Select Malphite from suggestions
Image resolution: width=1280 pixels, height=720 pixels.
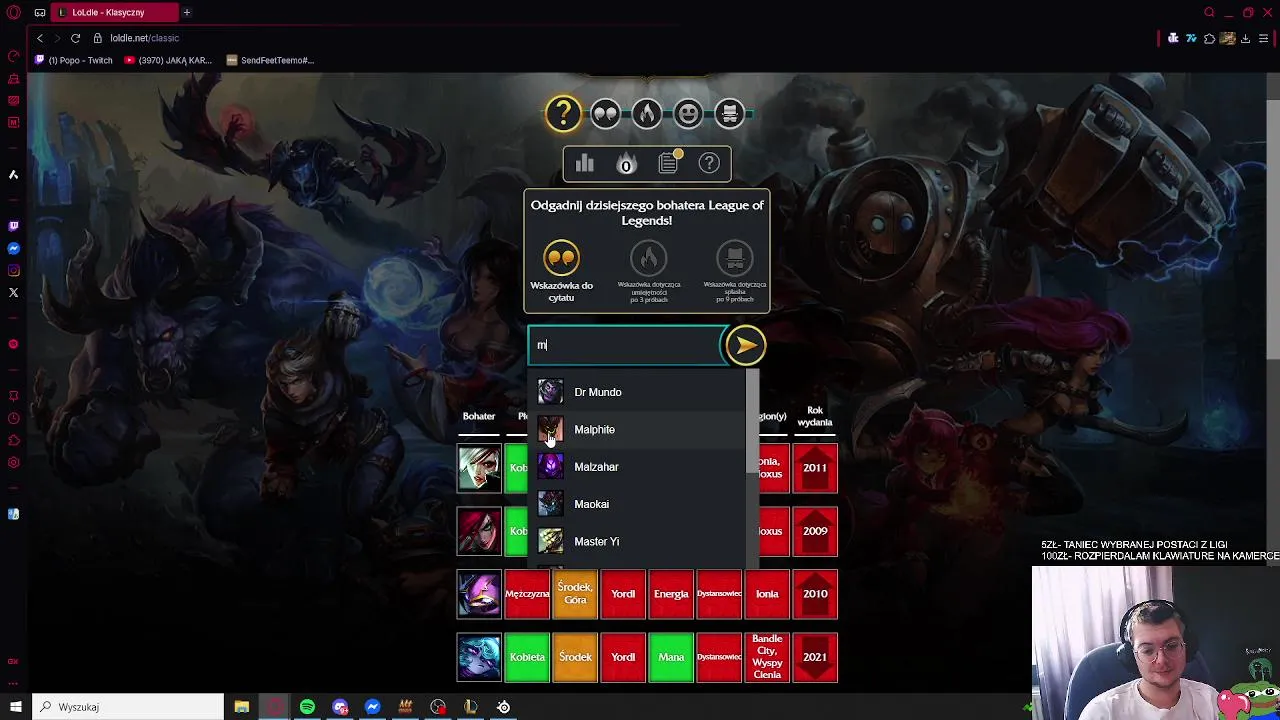[x=637, y=429]
